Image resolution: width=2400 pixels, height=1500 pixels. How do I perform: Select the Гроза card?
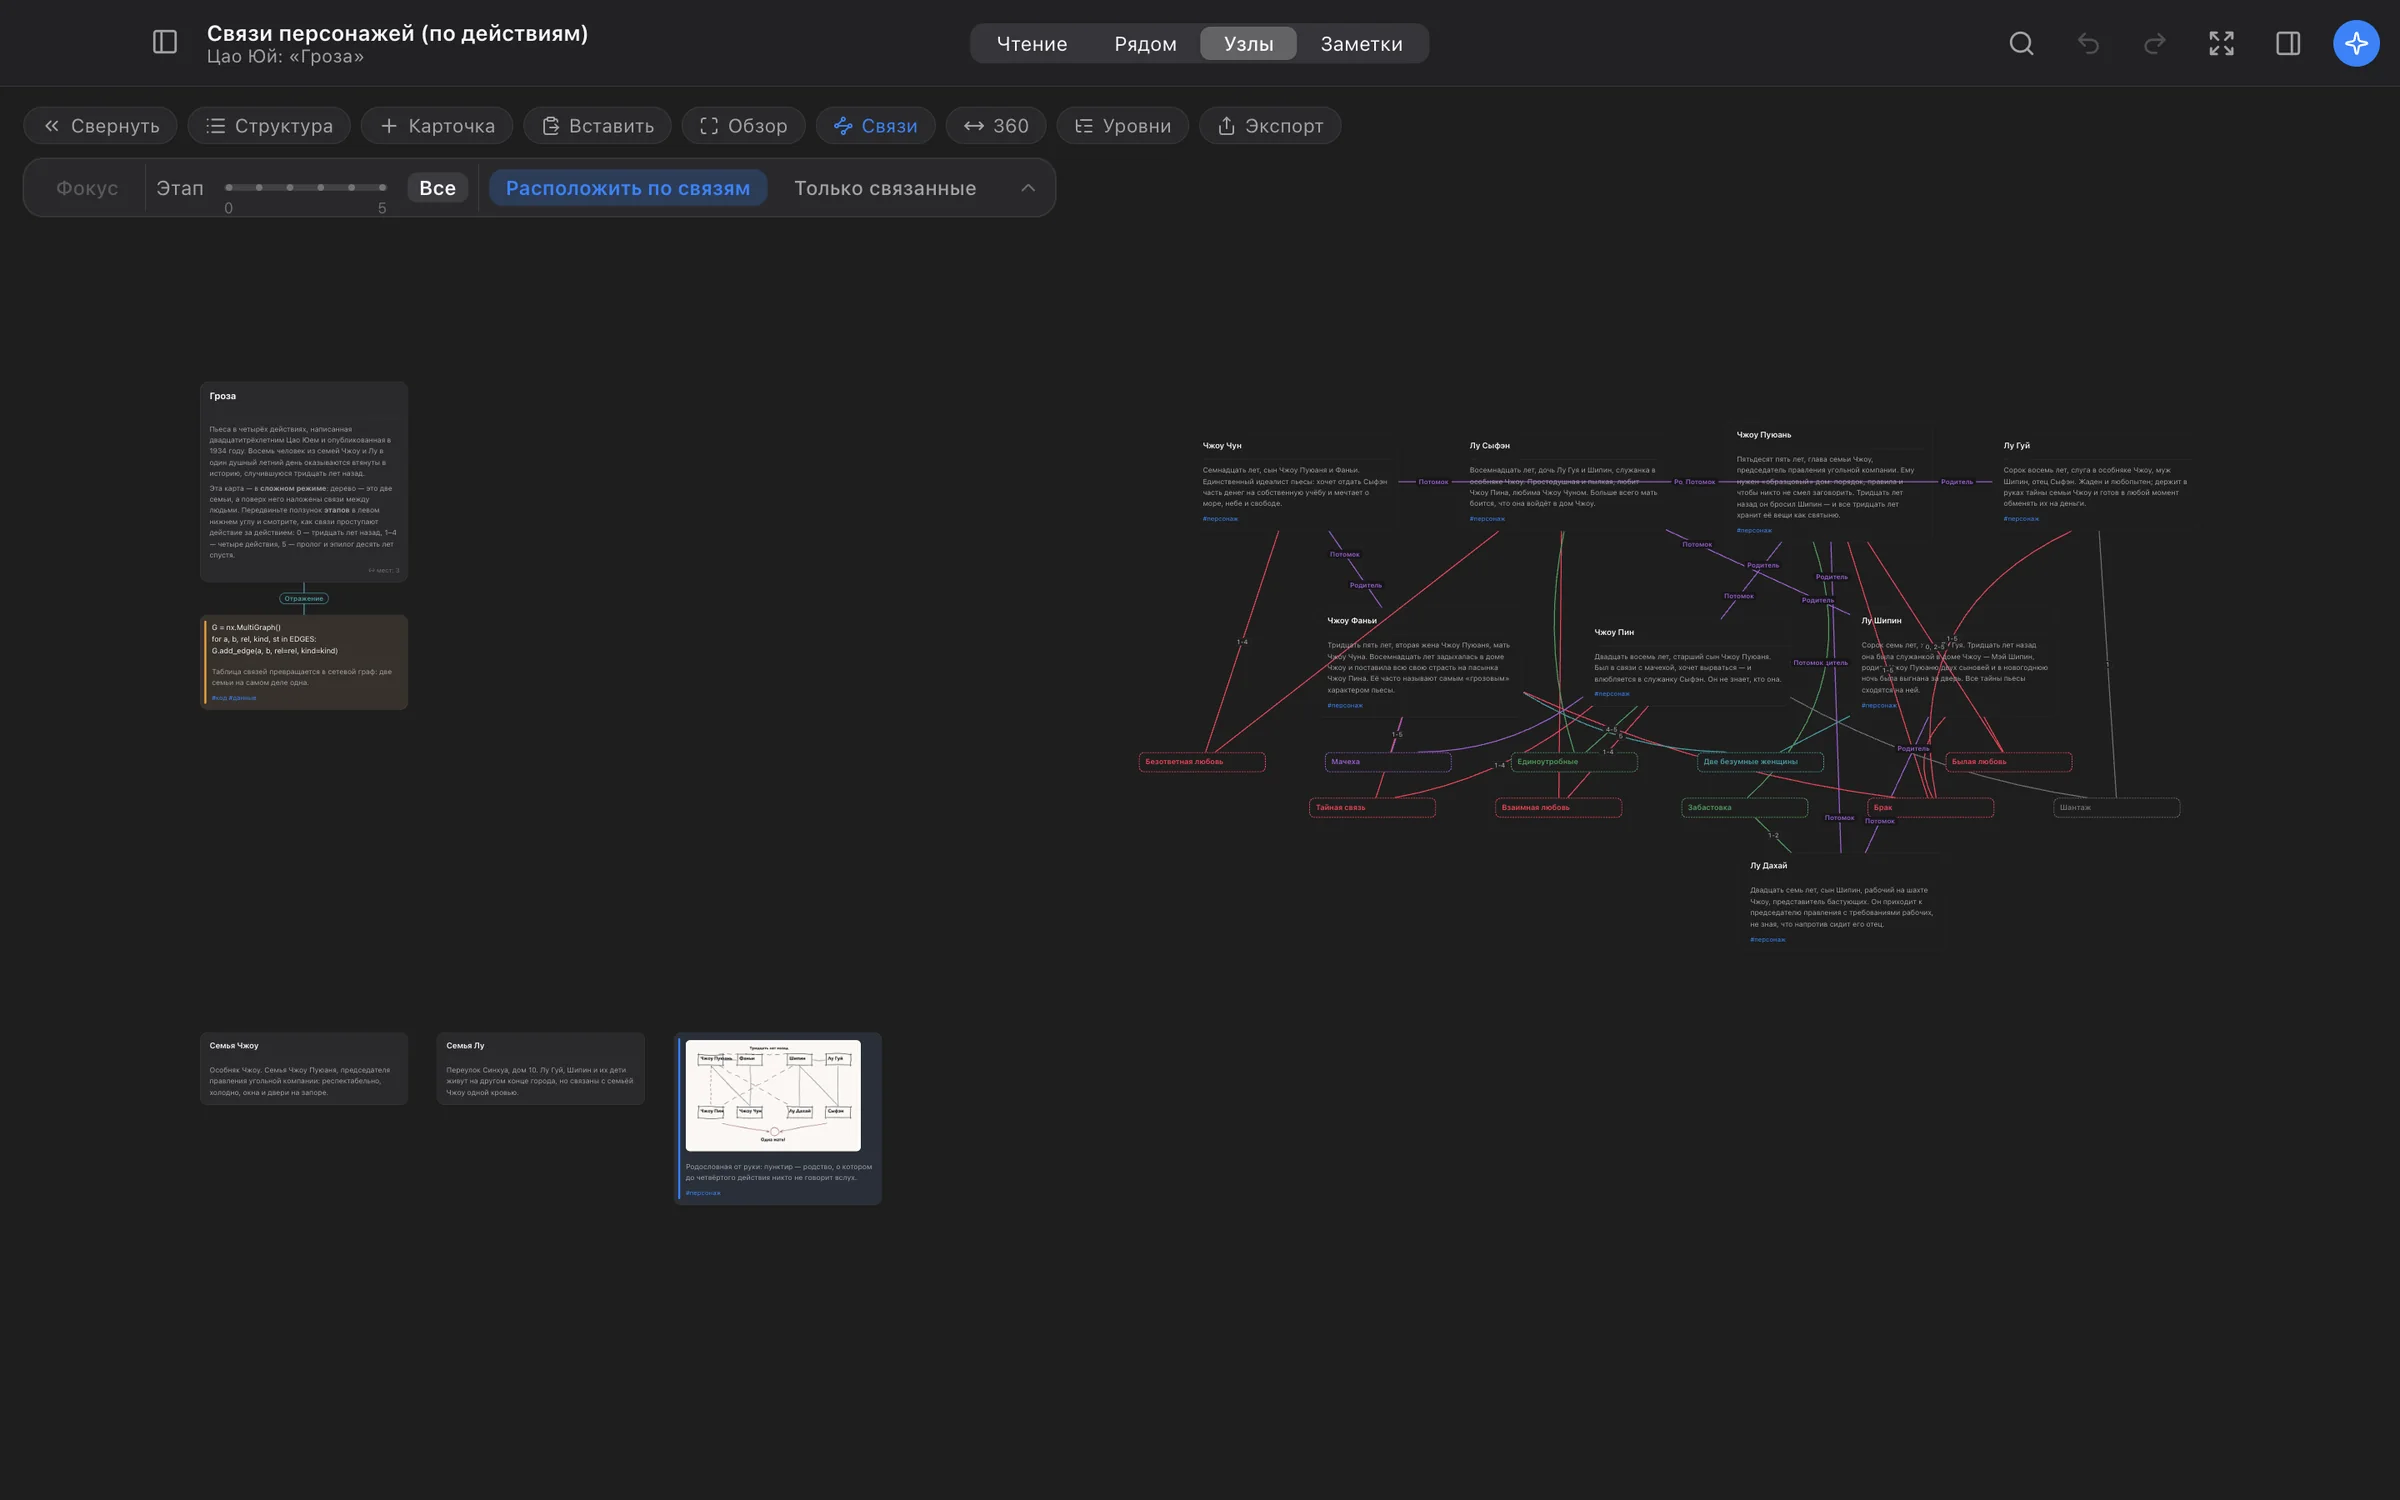pyautogui.click(x=304, y=481)
